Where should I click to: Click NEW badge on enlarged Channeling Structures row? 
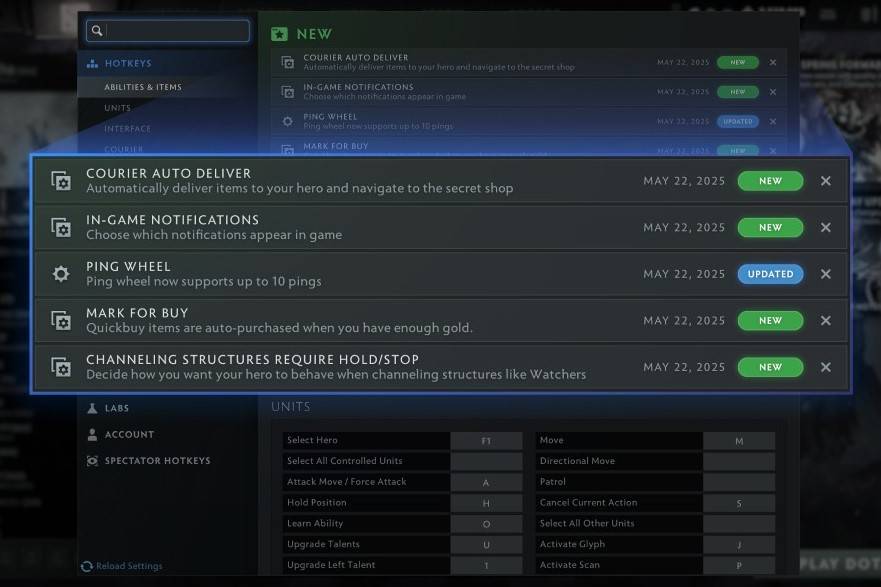[x=770, y=367]
